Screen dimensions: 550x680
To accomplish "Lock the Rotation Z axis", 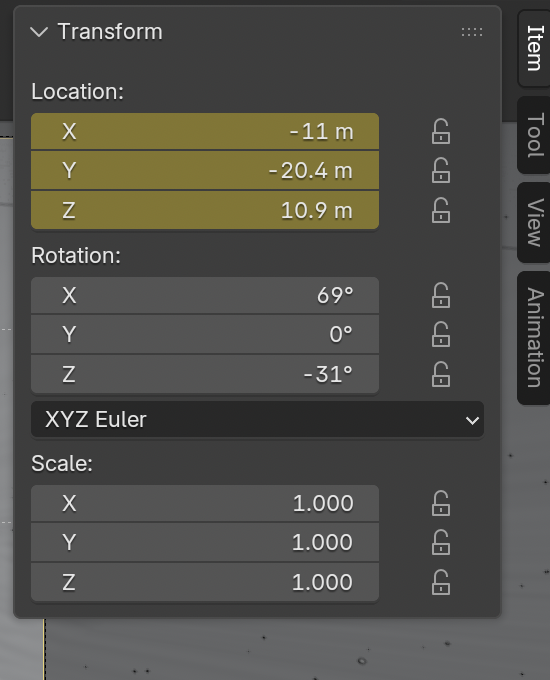I will (441, 374).
